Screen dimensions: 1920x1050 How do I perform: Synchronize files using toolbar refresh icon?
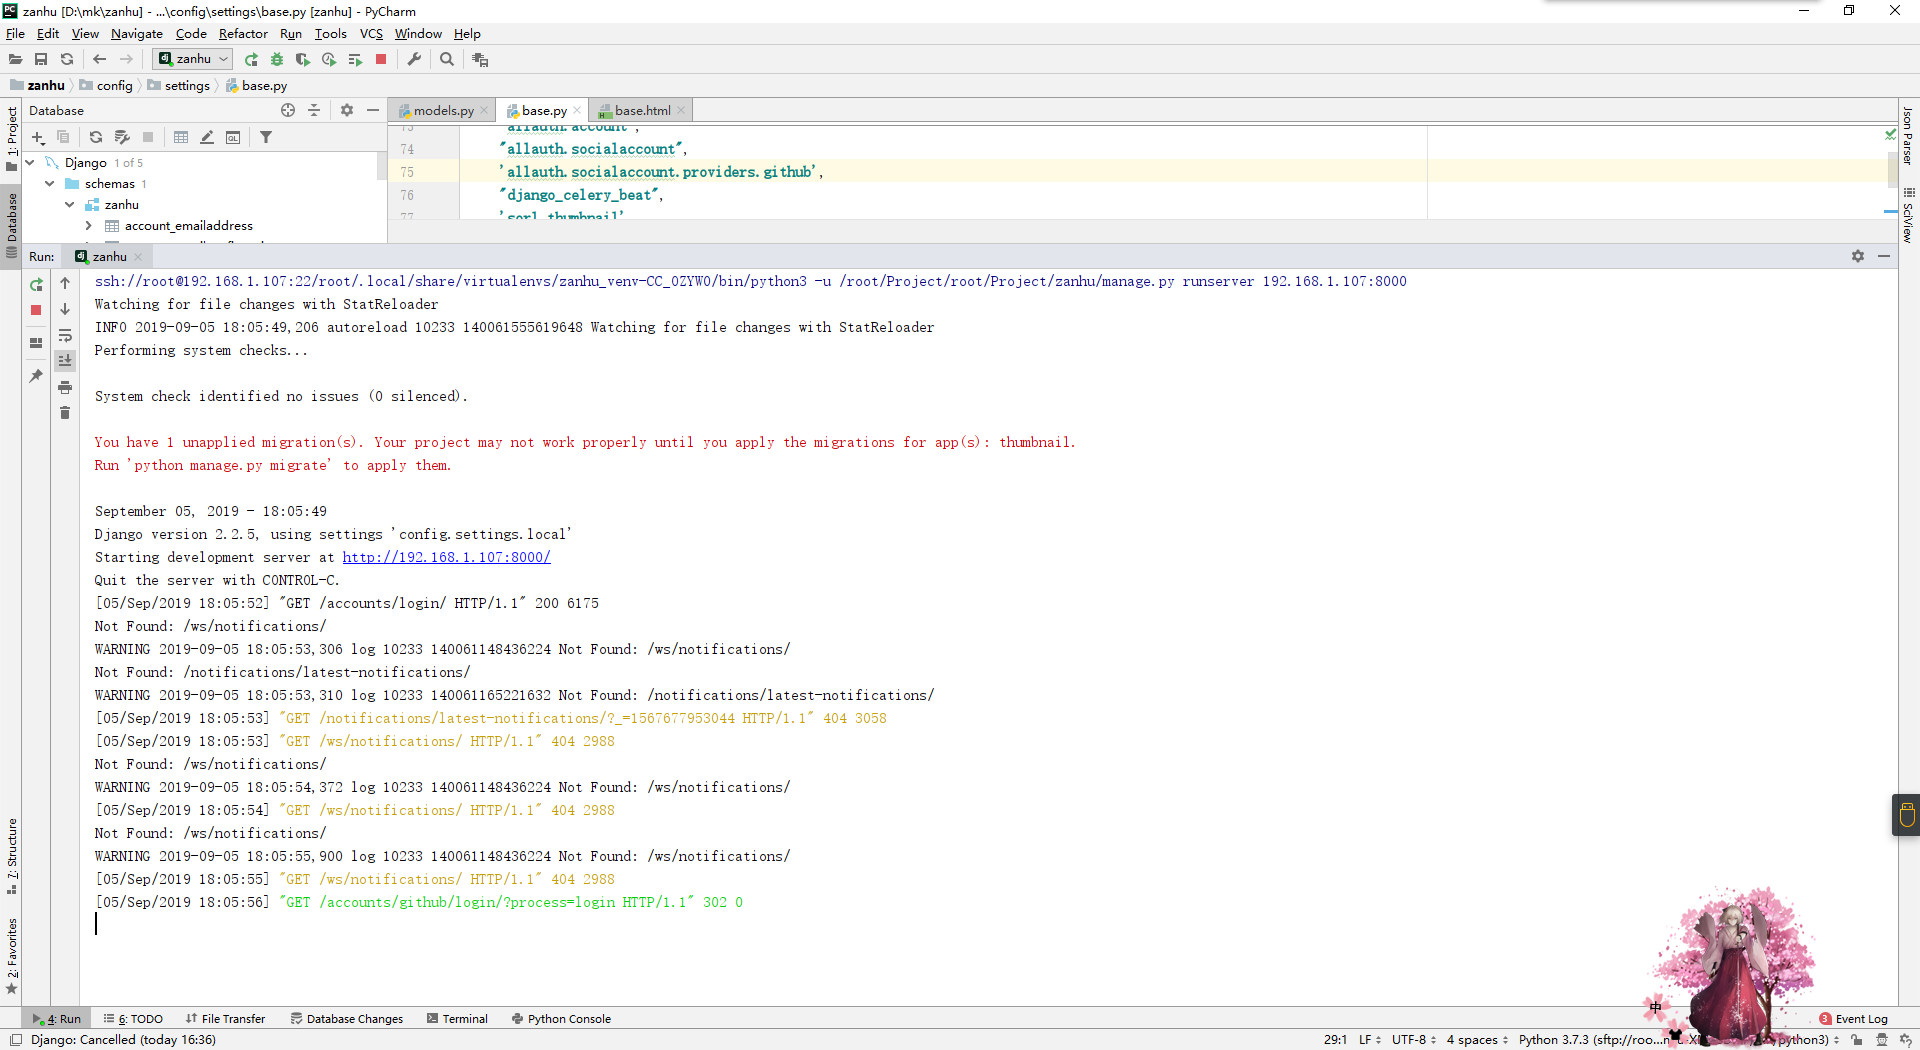(x=67, y=60)
